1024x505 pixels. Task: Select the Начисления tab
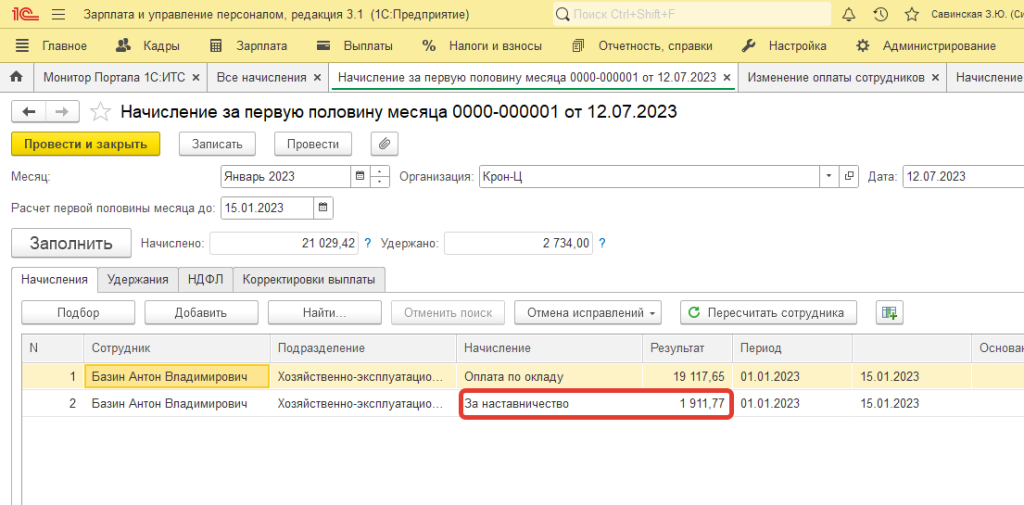[54, 280]
